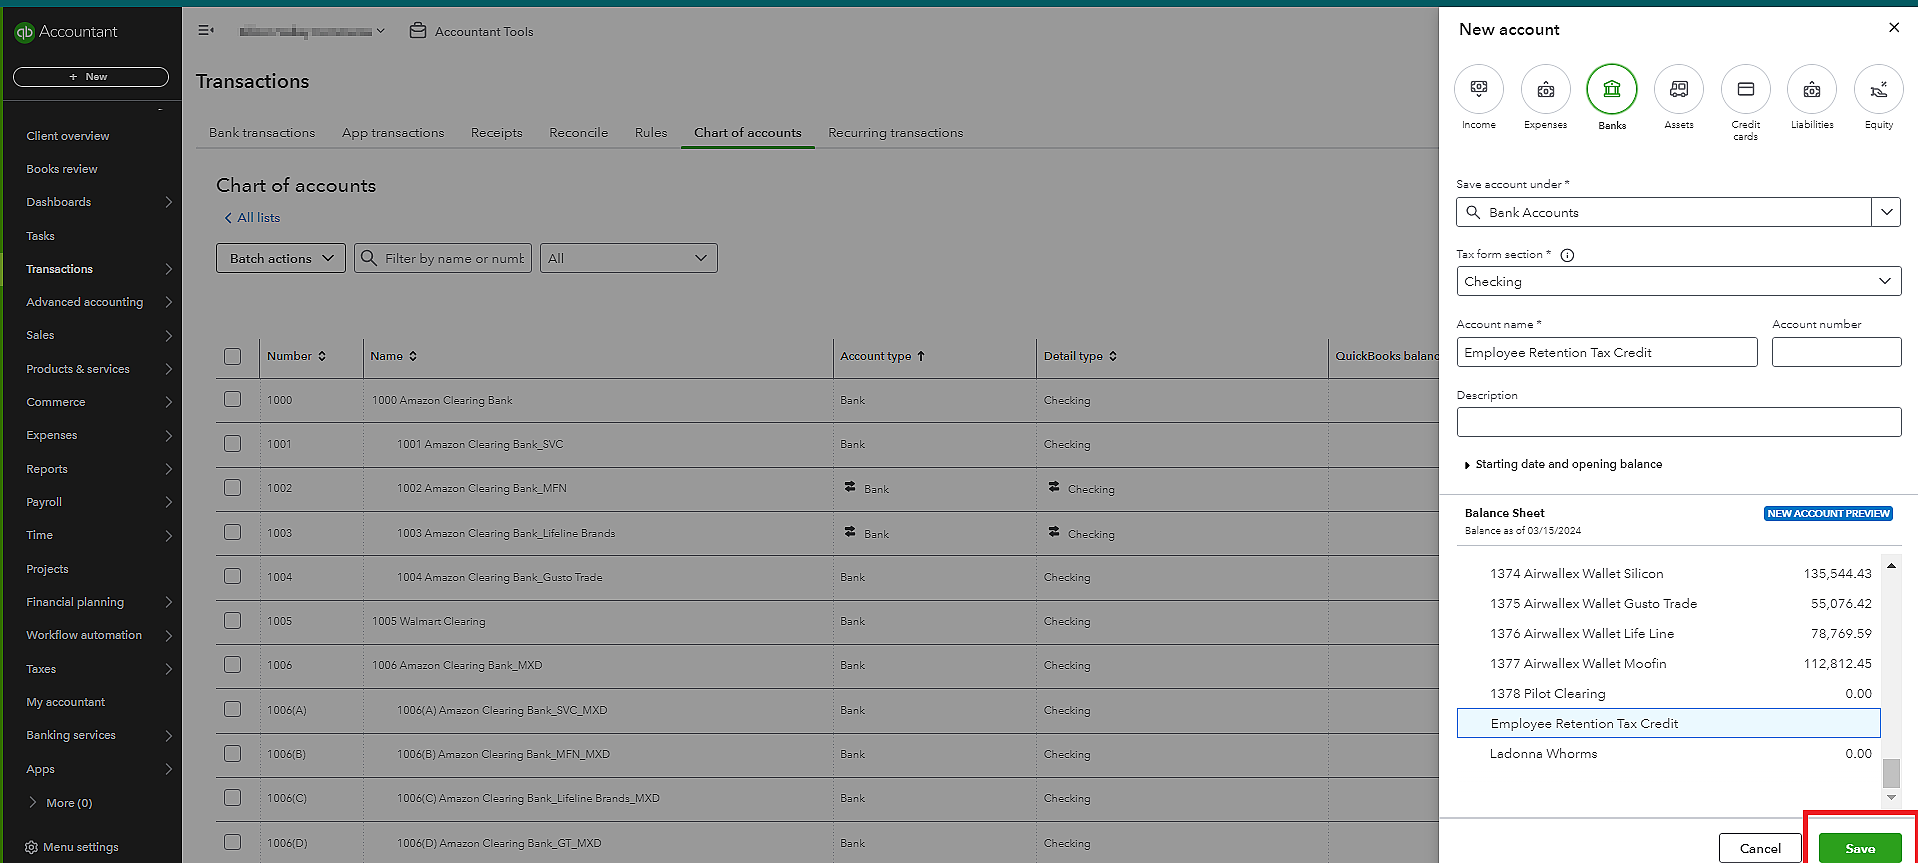Open Accountant Tools briefcase icon
This screenshot has width=1918, height=863.
pos(418,31)
